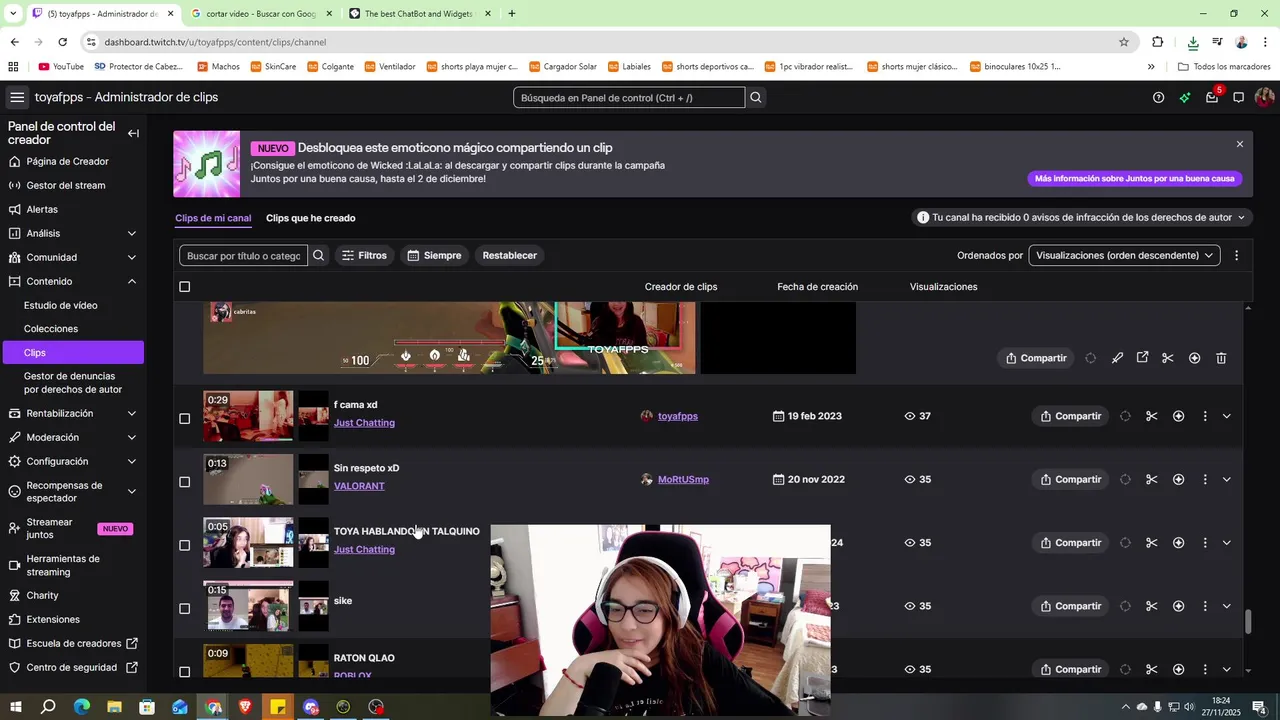The height and width of the screenshot is (720, 1280).
Task: Open the whispers chat bubble icon
Action: coord(1238,97)
